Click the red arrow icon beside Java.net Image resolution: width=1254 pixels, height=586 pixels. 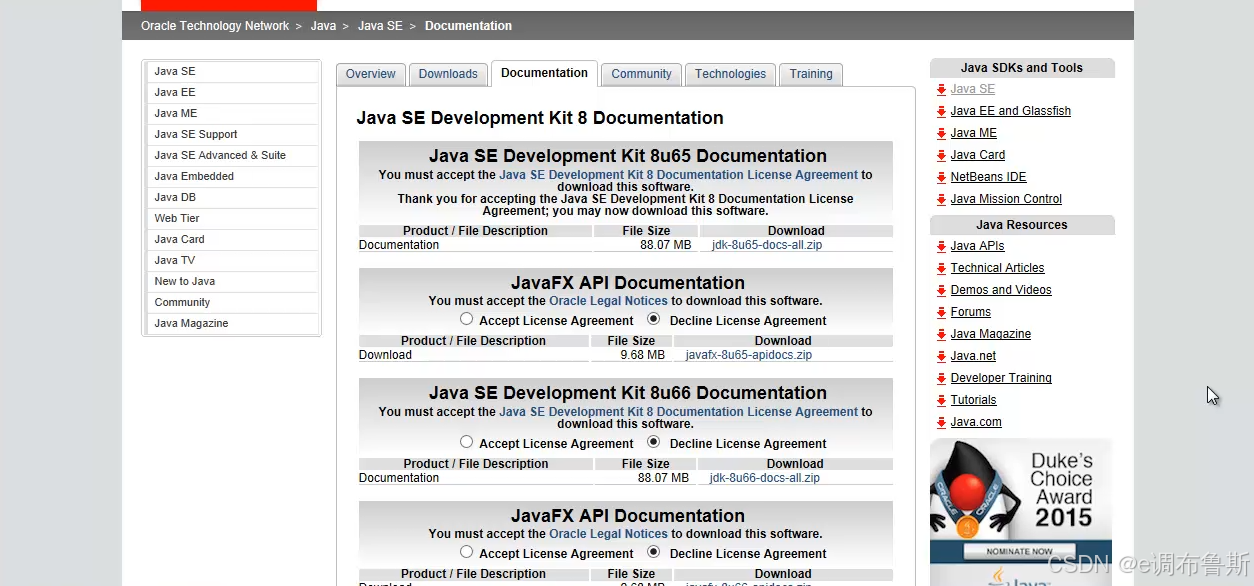tap(941, 357)
